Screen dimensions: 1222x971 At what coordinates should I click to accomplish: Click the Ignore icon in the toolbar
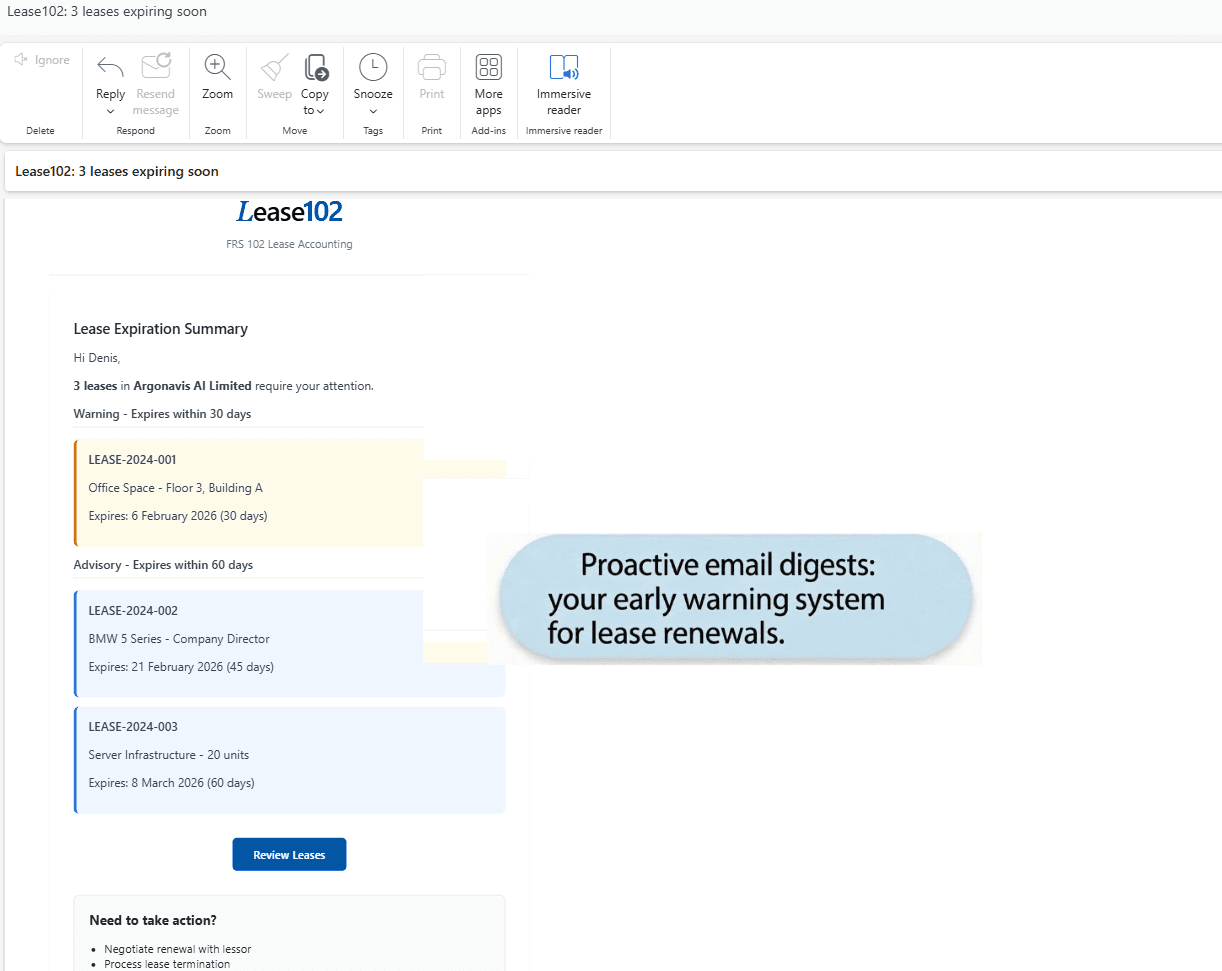(x=41, y=60)
